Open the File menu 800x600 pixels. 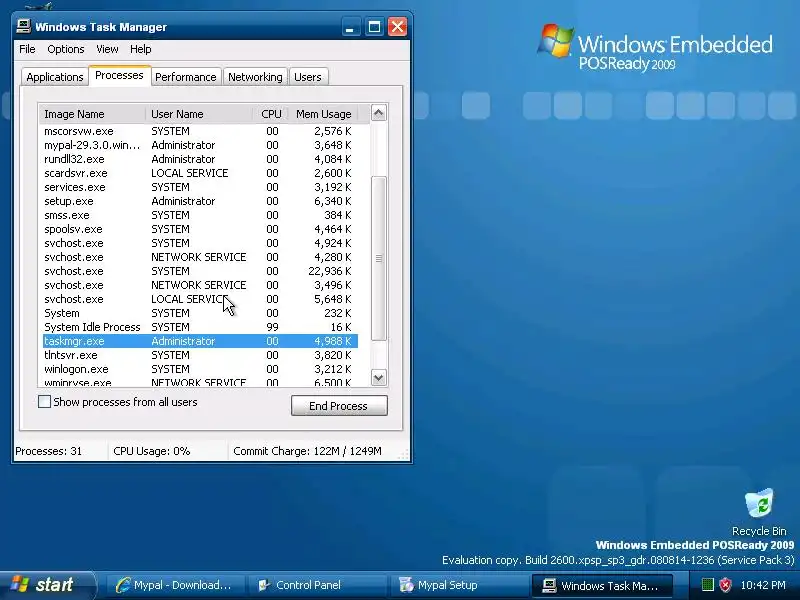pos(27,49)
